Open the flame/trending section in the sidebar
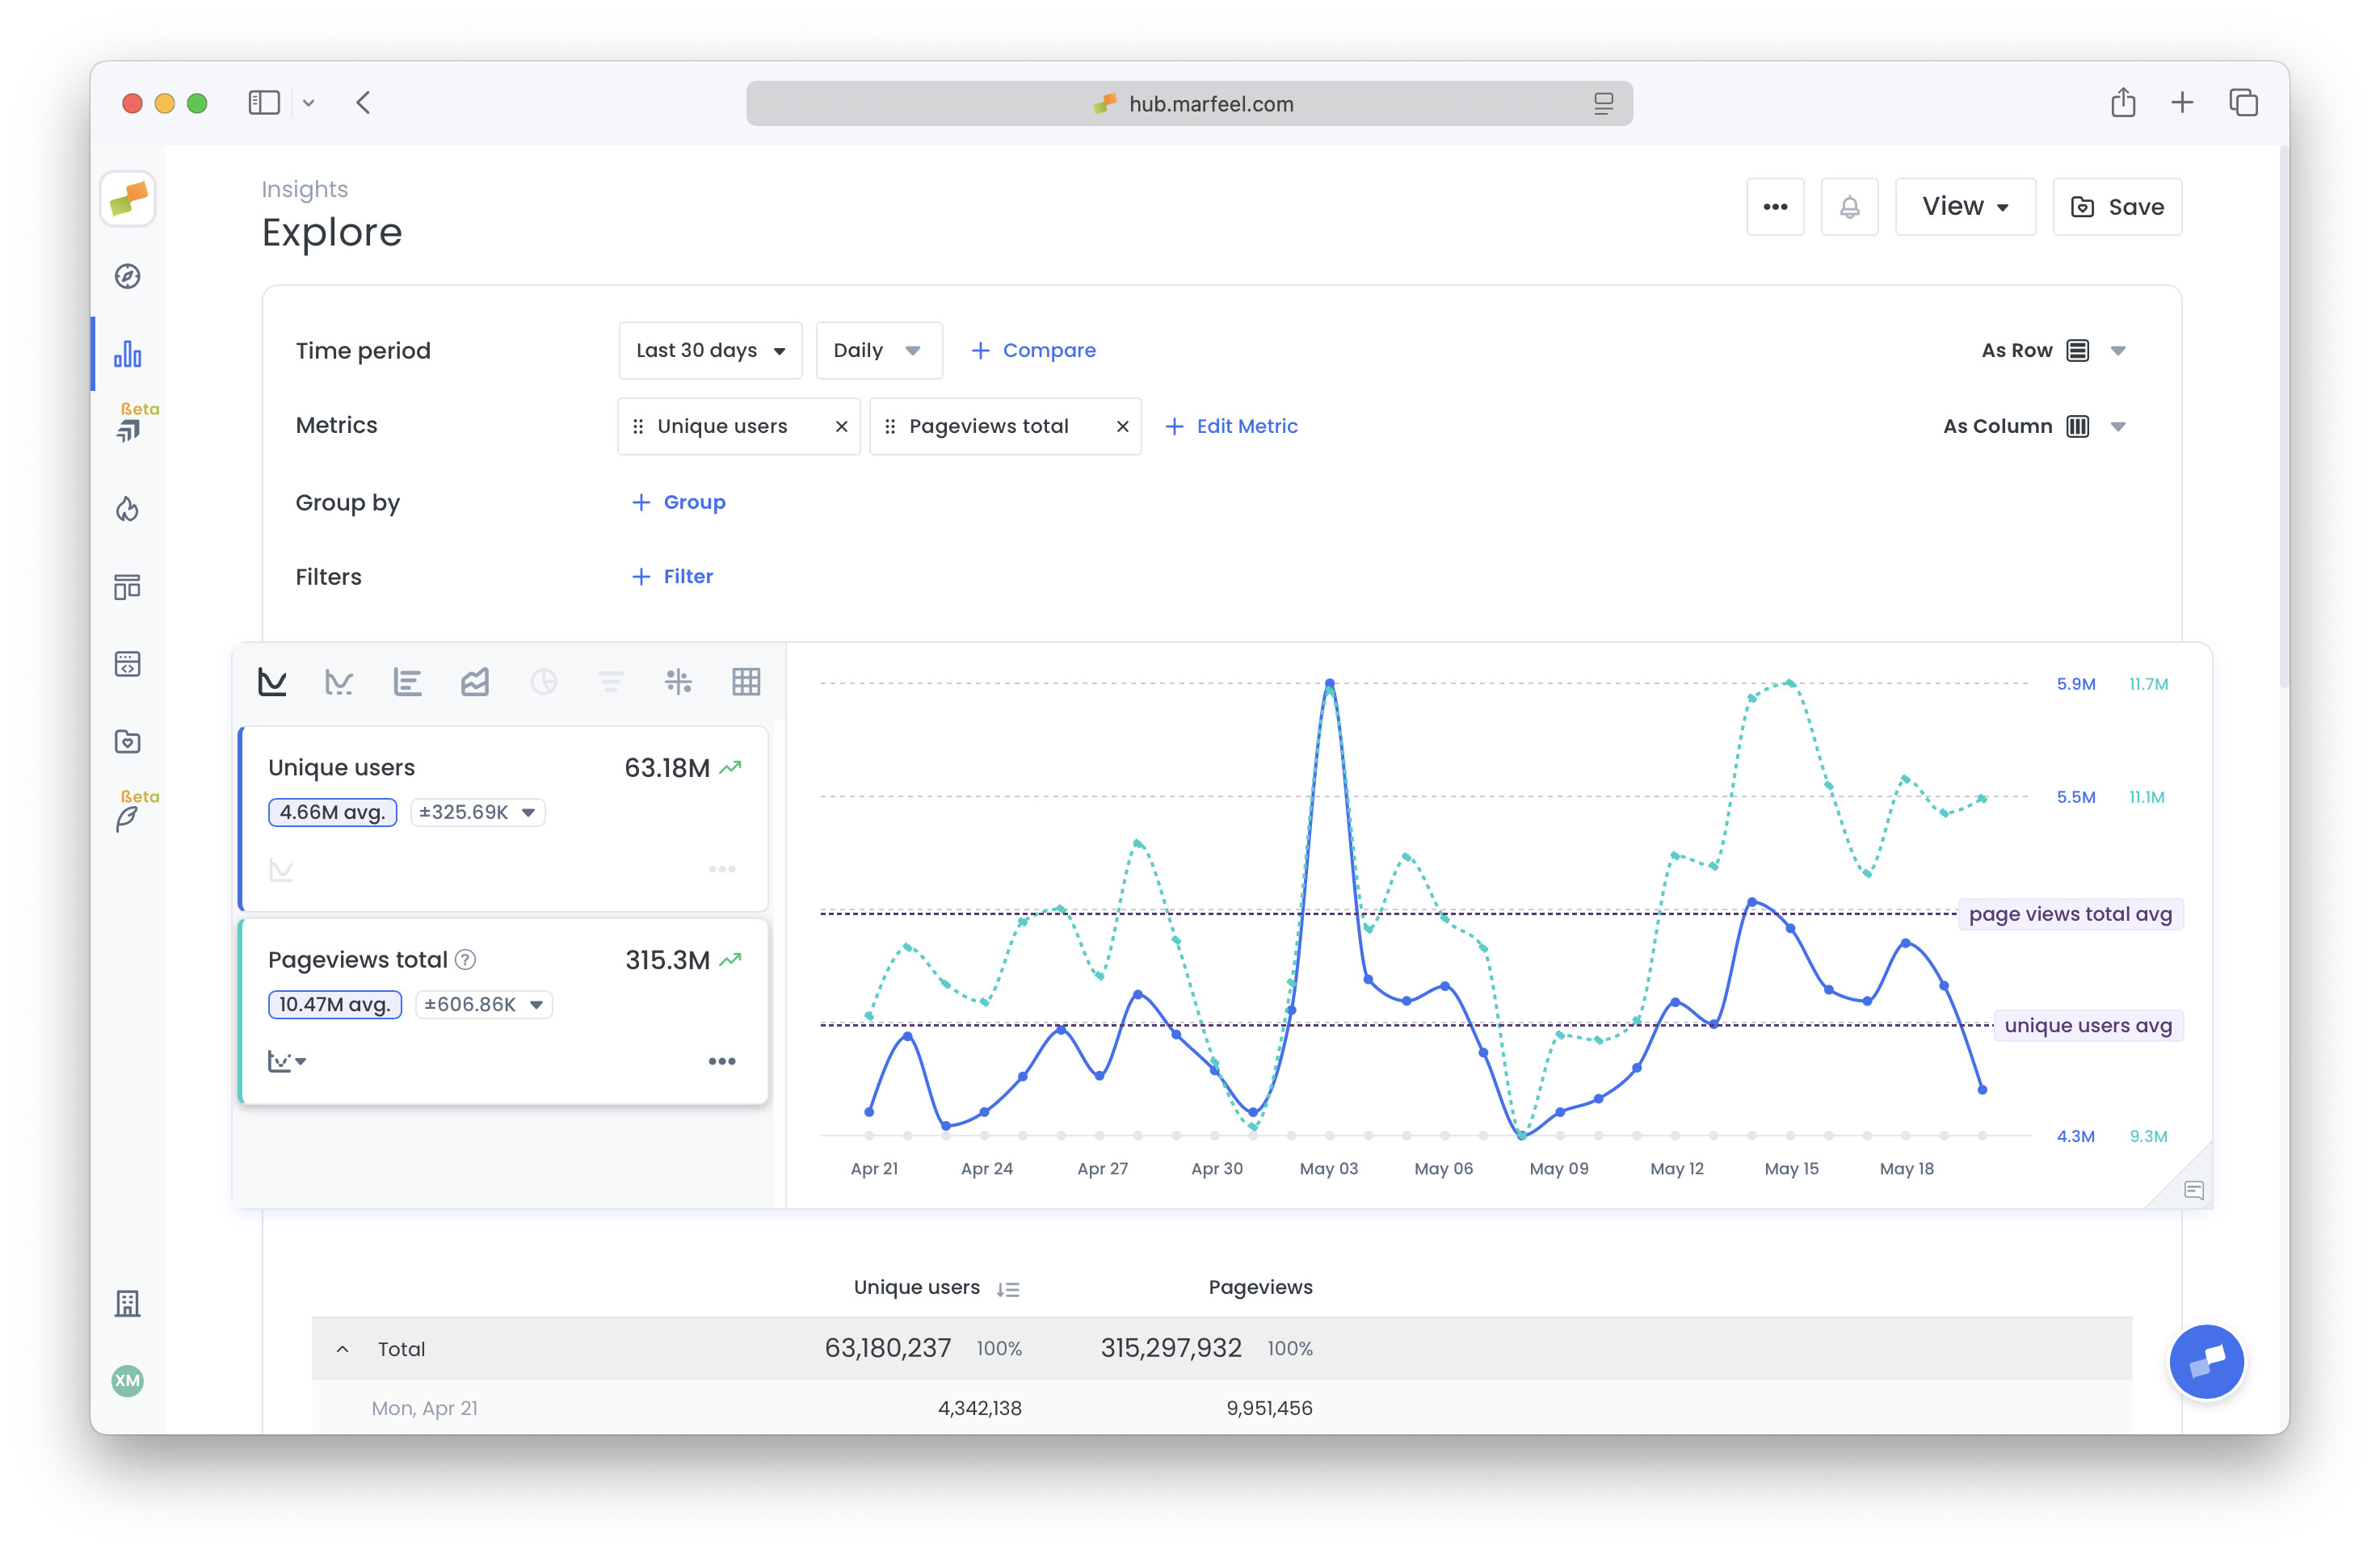Screen dimensions: 2380x1554 [x=127, y=509]
